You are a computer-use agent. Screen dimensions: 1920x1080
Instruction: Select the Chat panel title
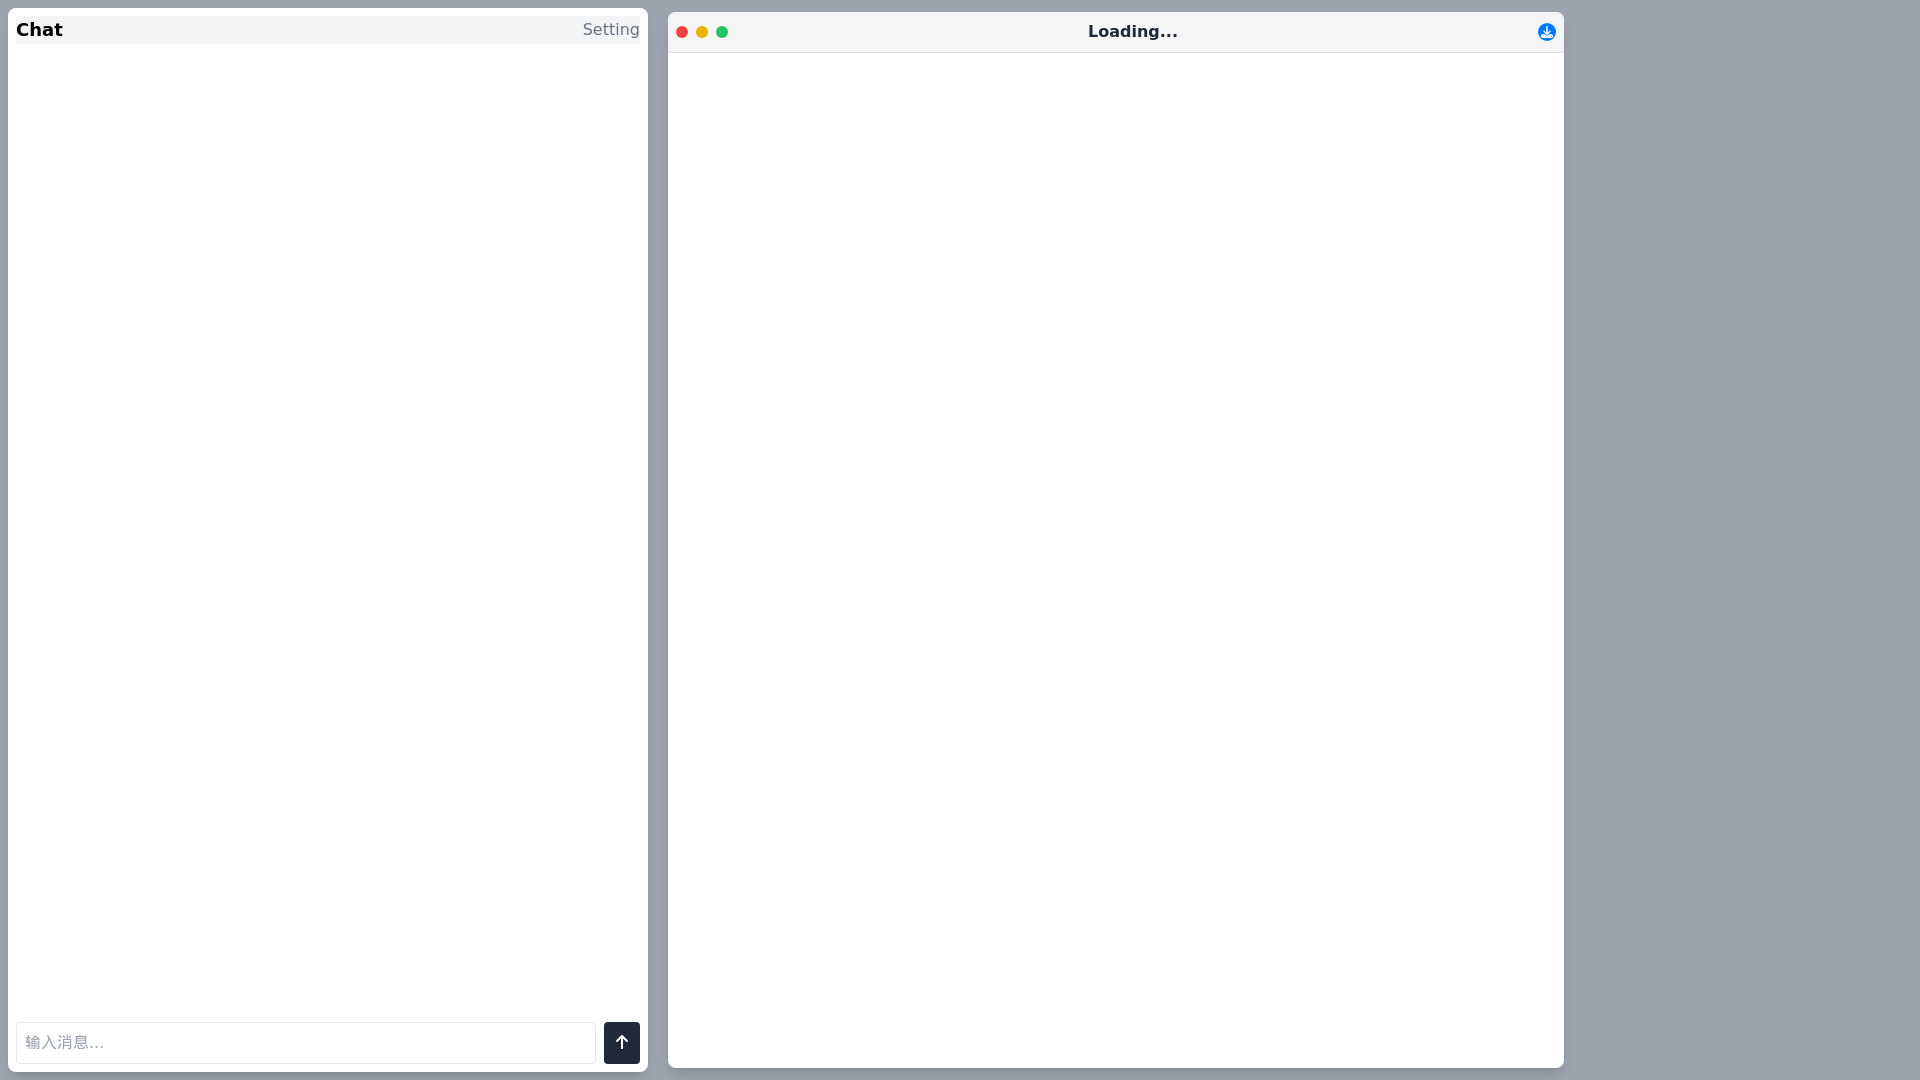[40, 29]
